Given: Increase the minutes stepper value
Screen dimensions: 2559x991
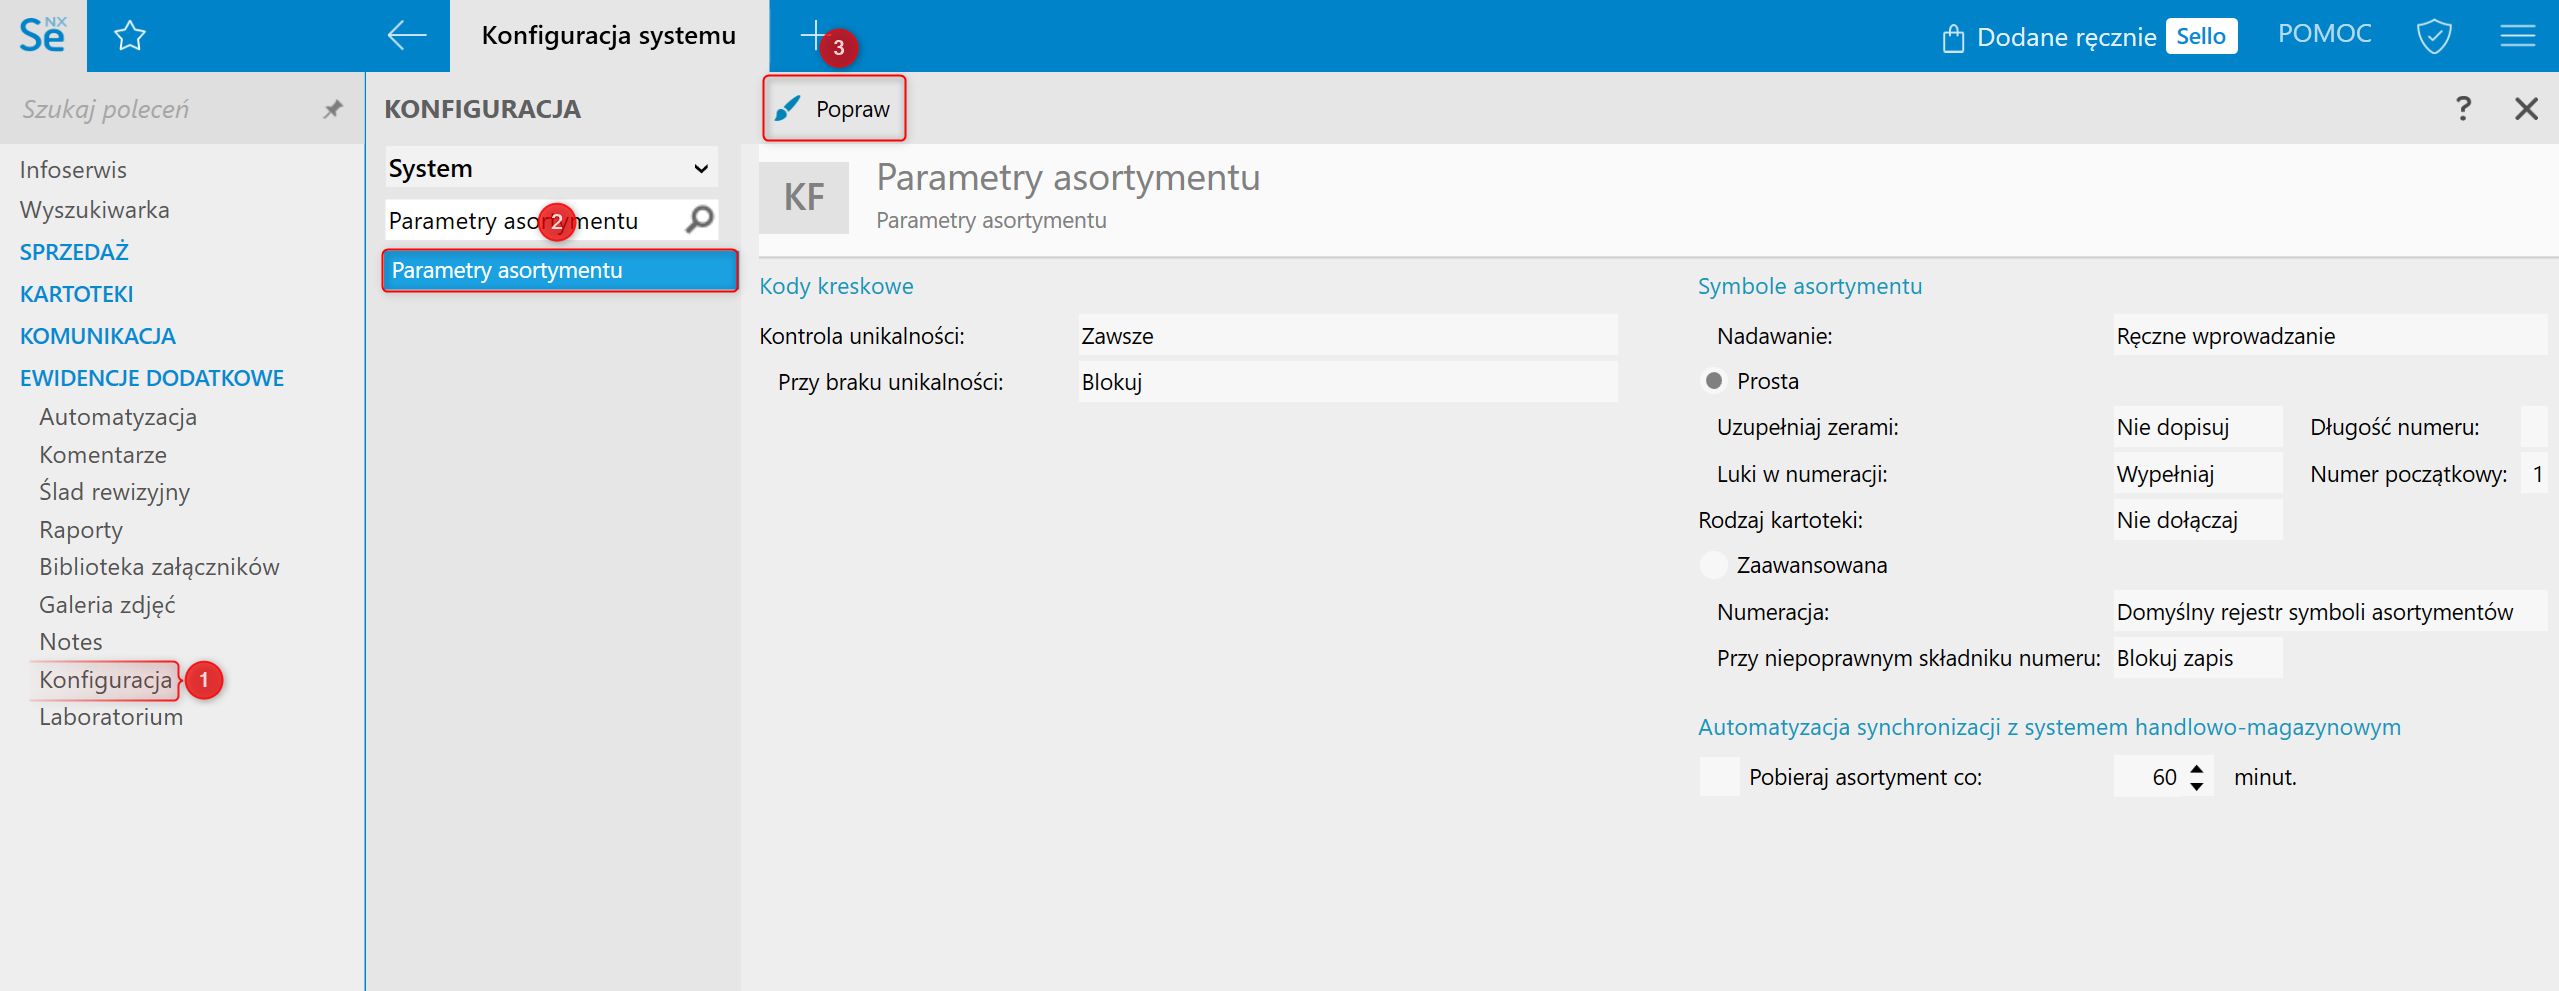Looking at the screenshot, I should click(x=2197, y=769).
